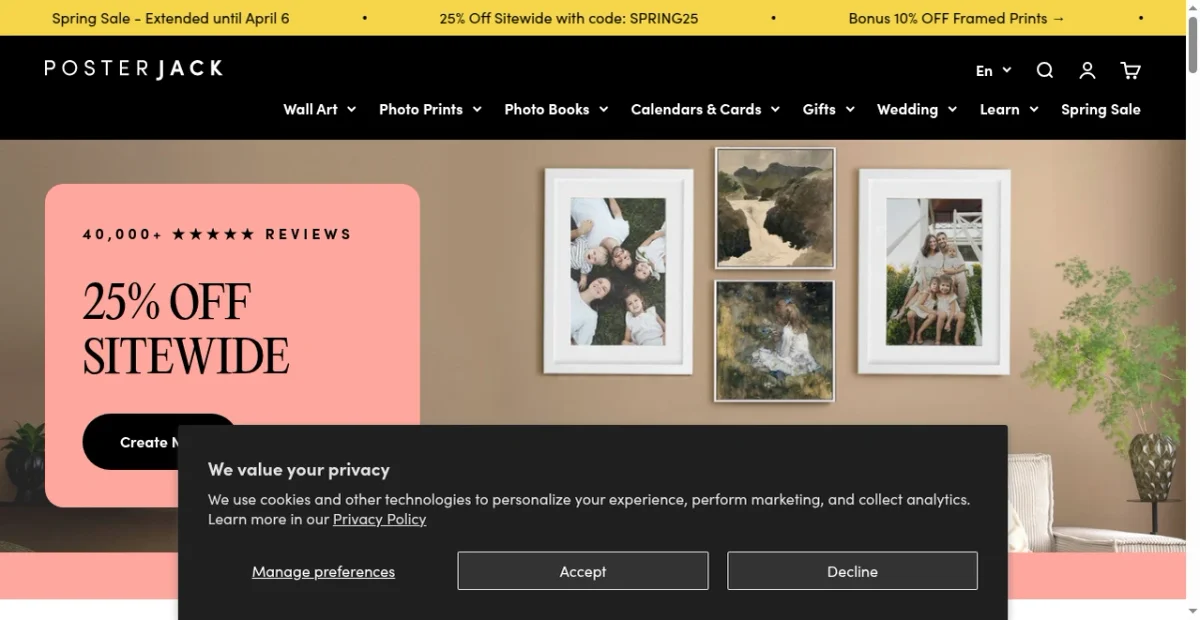Screen dimensions: 1200x620
Task: Open the Gifts menu
Action: click(828, 109)
